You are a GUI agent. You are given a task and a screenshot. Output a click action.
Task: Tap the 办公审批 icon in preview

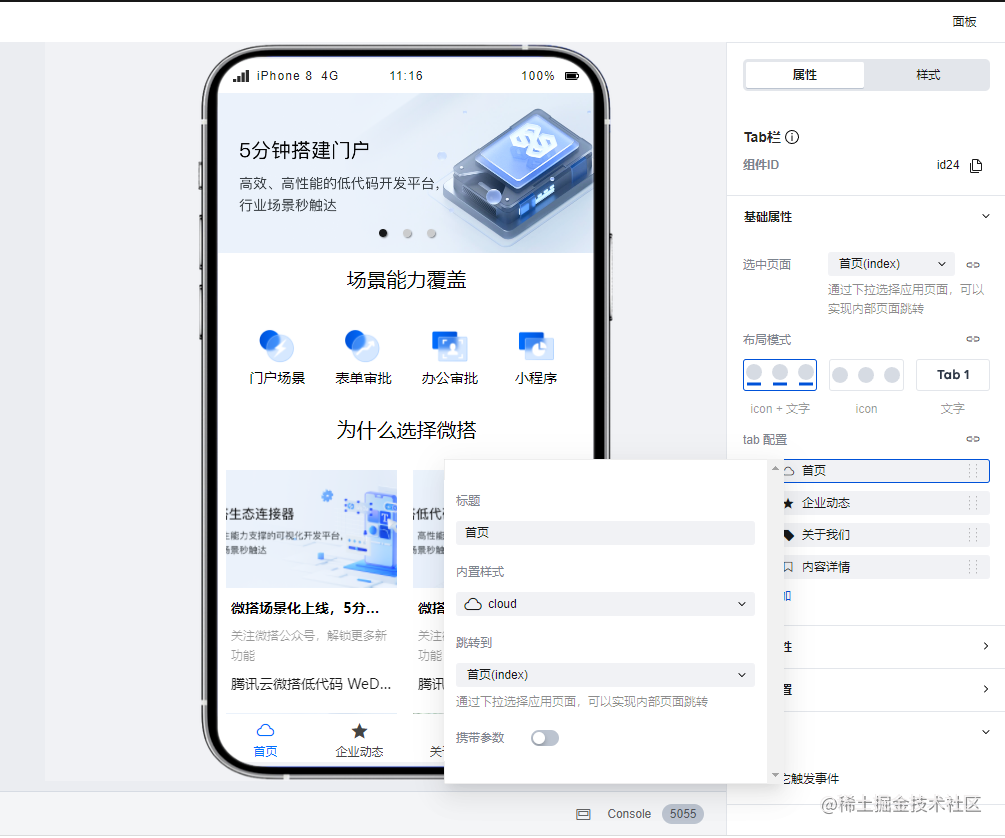(x=449, y=346)
